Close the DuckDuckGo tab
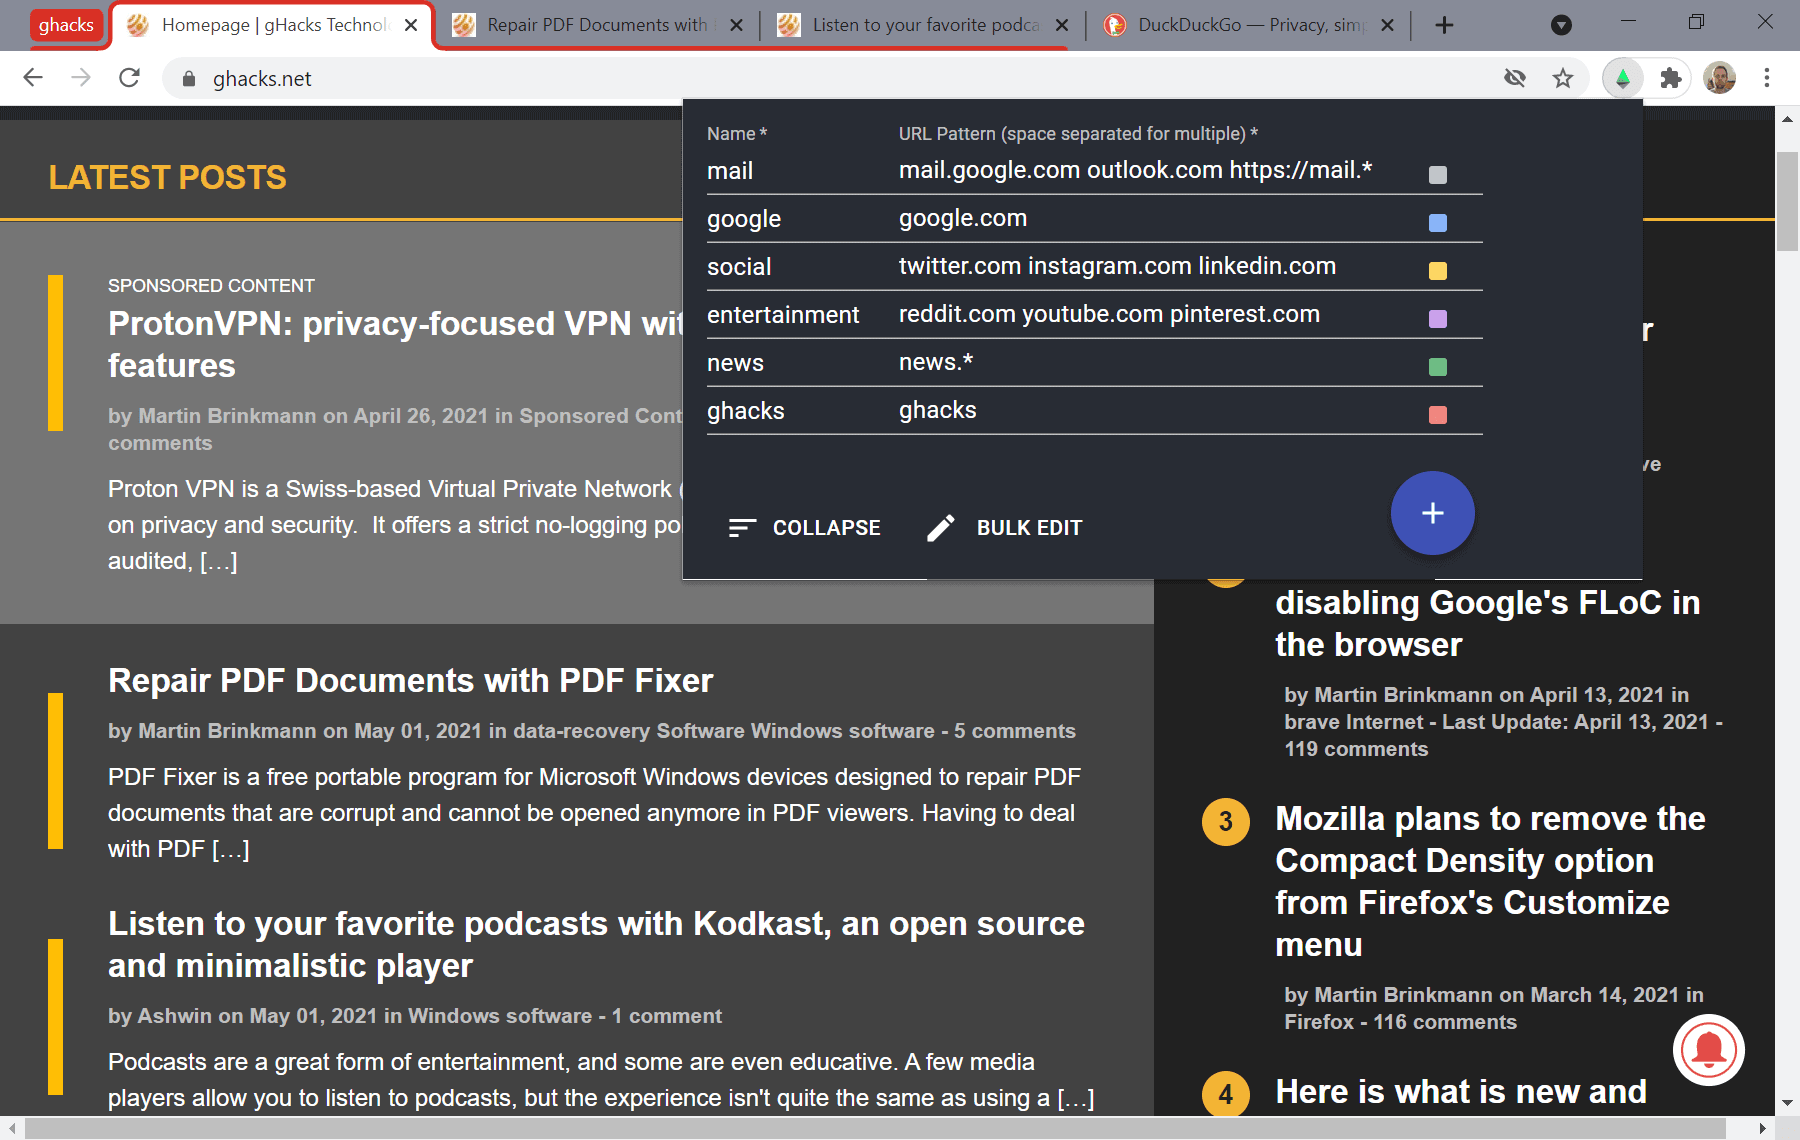Viewport: 1800px width, 1140px height. coord(1387,25)
